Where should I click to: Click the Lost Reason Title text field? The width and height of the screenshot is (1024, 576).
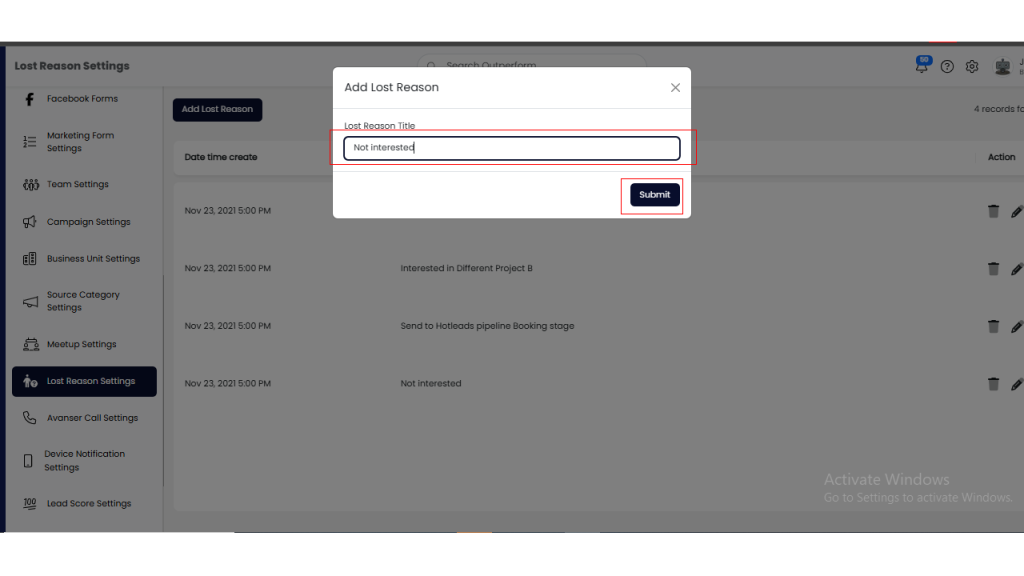pyautogui.click(x=511, y=148)
